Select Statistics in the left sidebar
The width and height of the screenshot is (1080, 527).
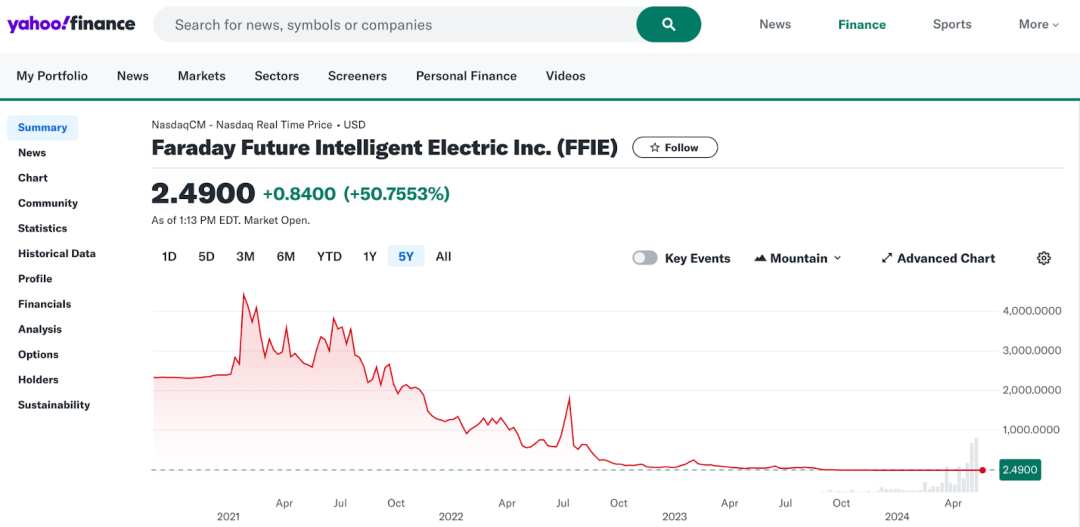point(43,228)
